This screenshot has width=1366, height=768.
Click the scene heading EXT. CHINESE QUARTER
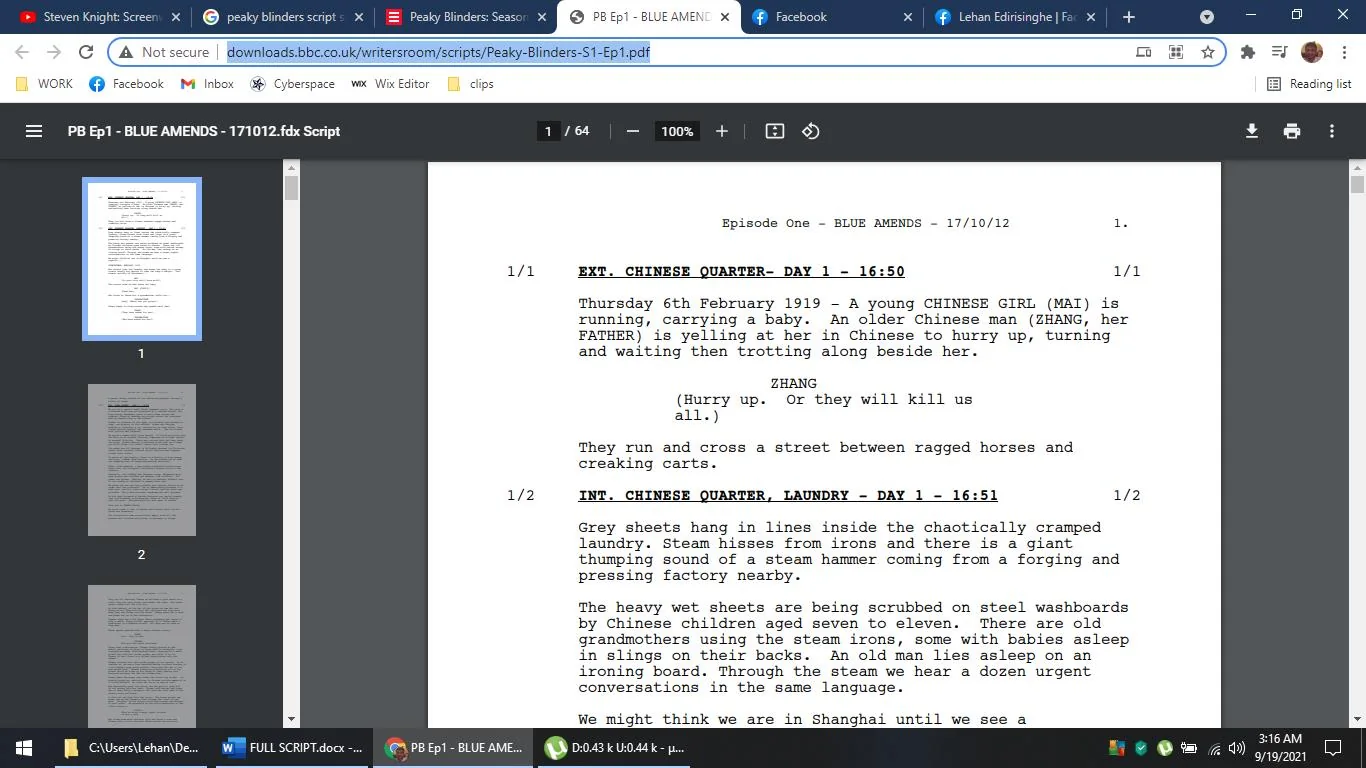[x=741, y=272]
